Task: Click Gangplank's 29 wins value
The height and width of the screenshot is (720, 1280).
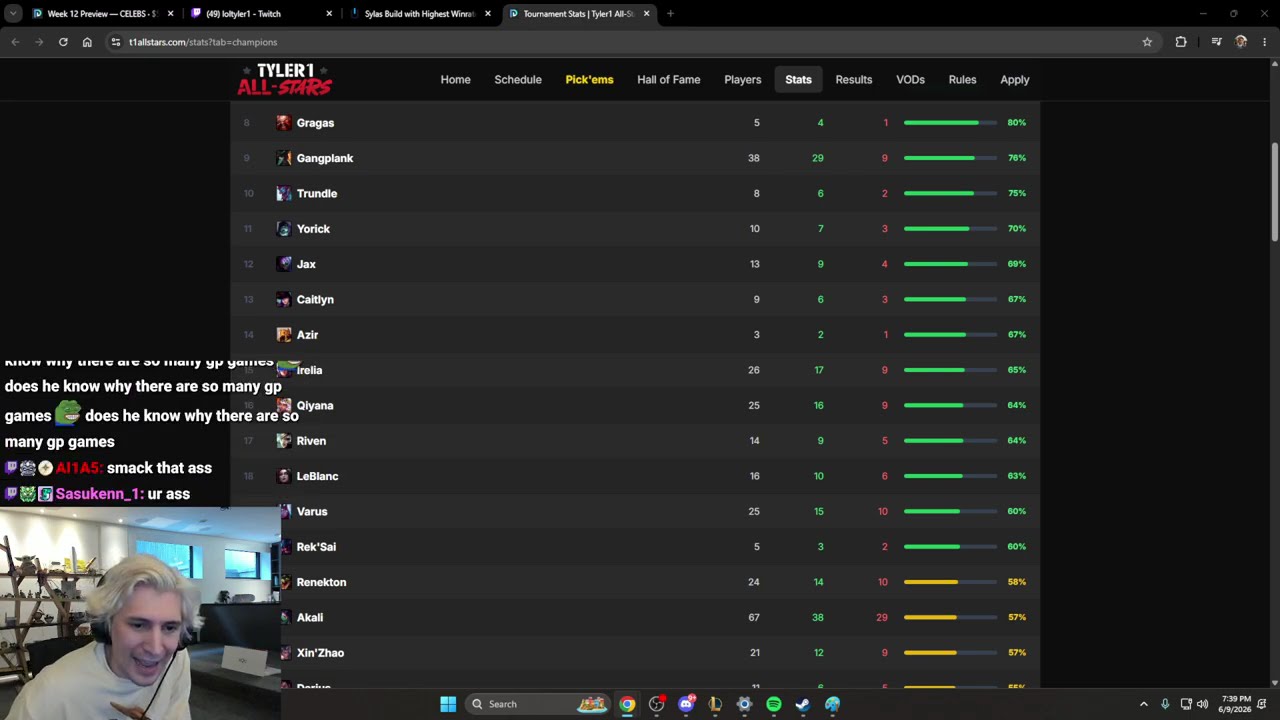Action: [x=818, y=158]
